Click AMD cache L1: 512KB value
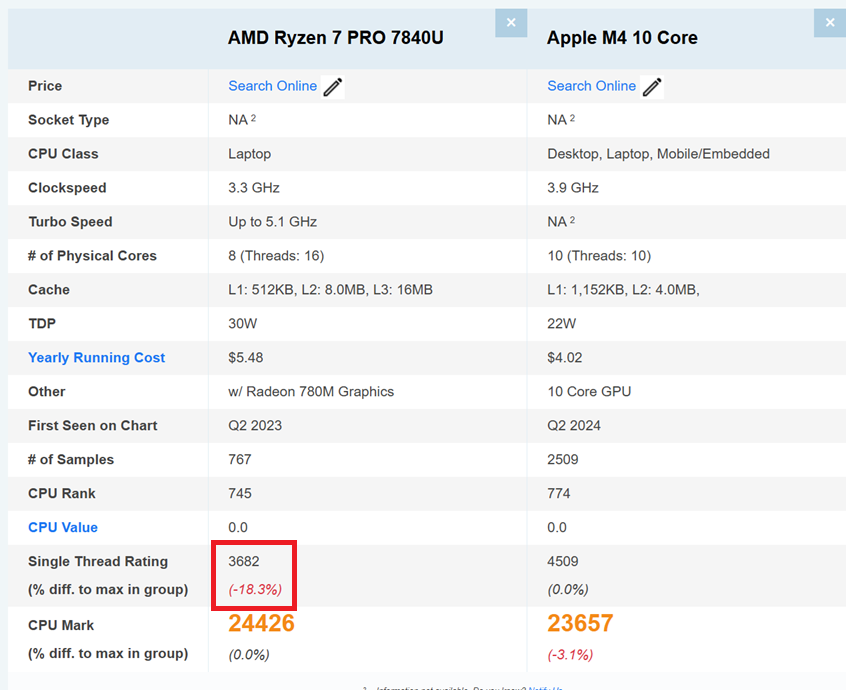 click(x=330, y=290)
